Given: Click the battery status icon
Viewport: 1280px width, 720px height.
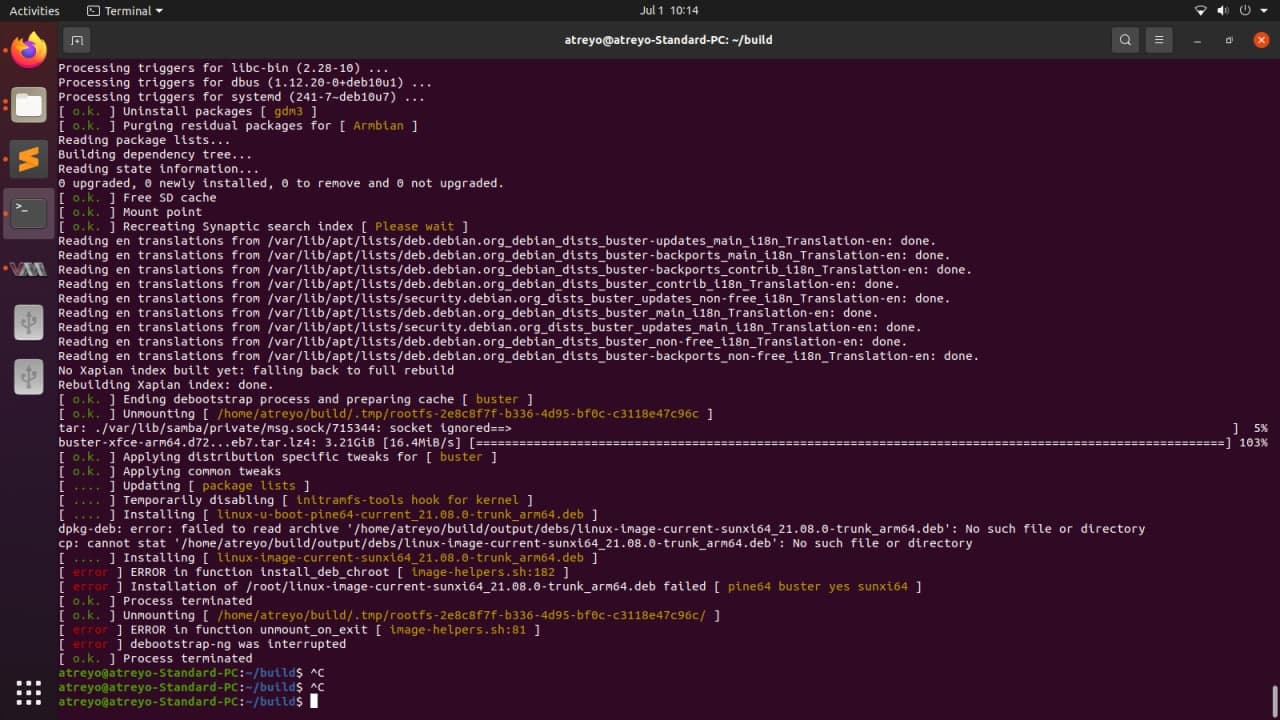Looking at the screenshot, I should pos(1243,11).
